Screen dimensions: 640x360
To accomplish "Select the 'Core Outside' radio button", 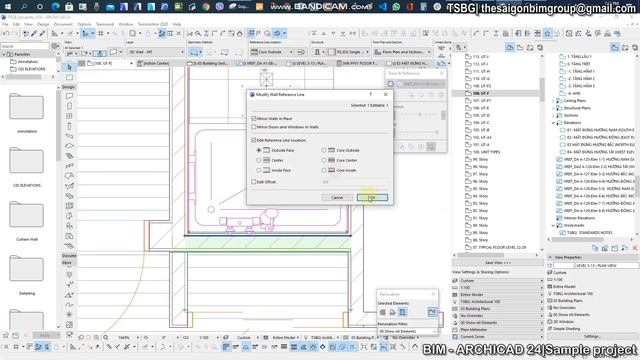I will pos(324,150).
